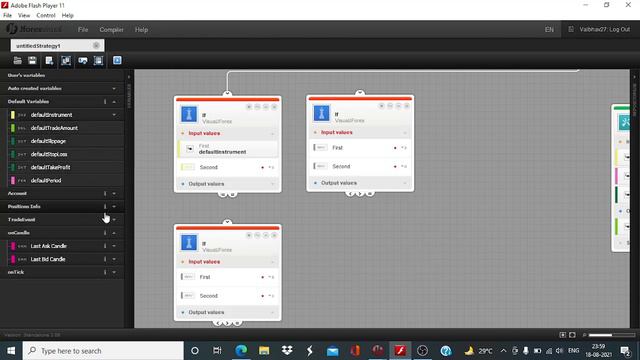Screen dimensions: 640x360
Task: Open Default Variables info icon
Action: pyautogui.click(x=105, y=101)
